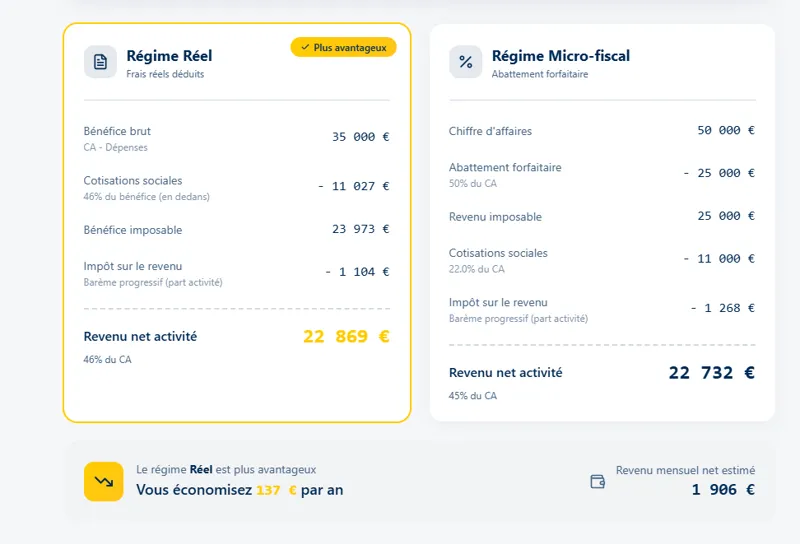Viewport: 800px width, 544px height.
Task: Select the Abattement forfaitaire row label
Action: coord(505,167)
